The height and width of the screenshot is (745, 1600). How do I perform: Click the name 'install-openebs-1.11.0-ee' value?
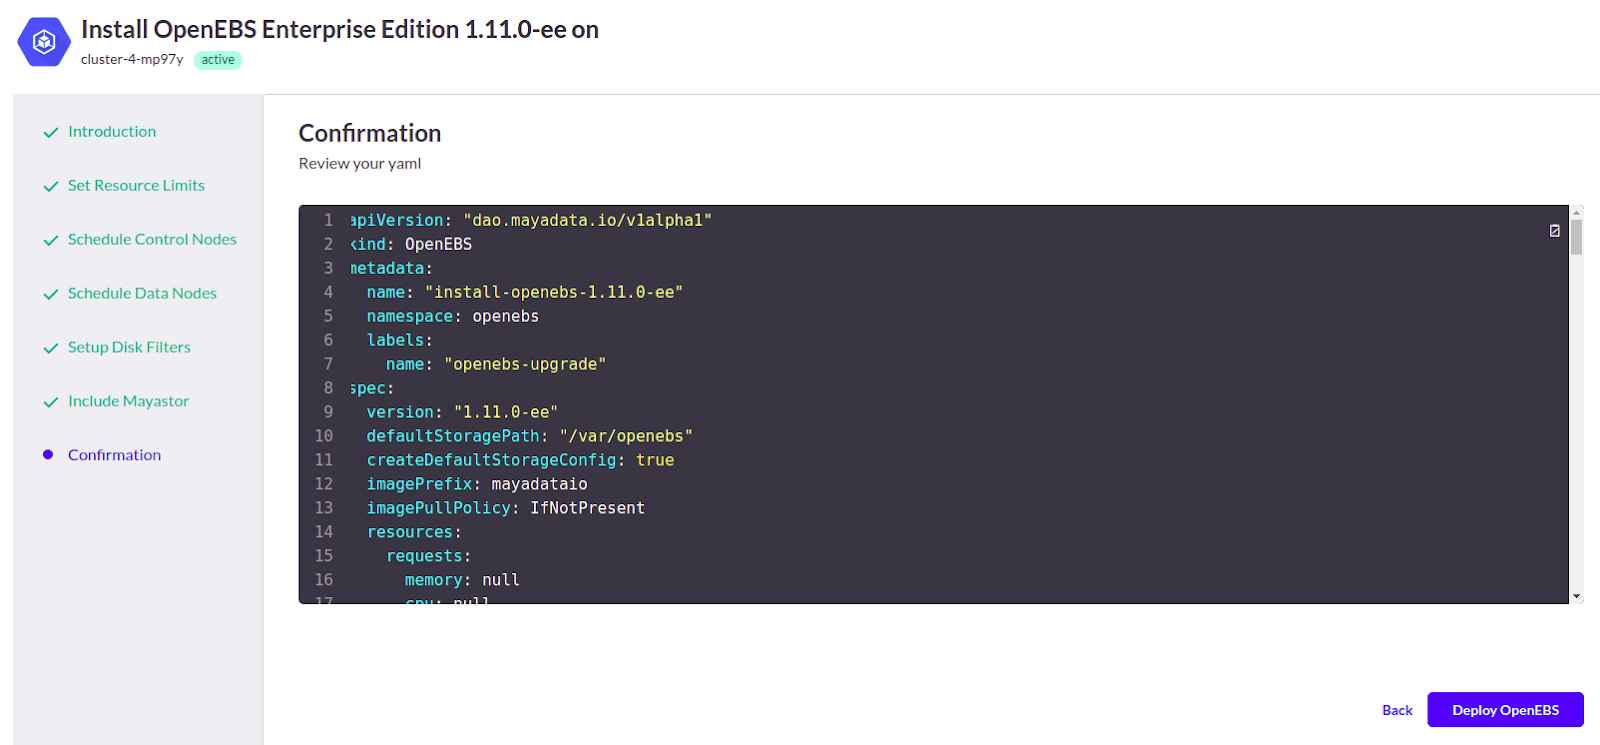point(554,292)
